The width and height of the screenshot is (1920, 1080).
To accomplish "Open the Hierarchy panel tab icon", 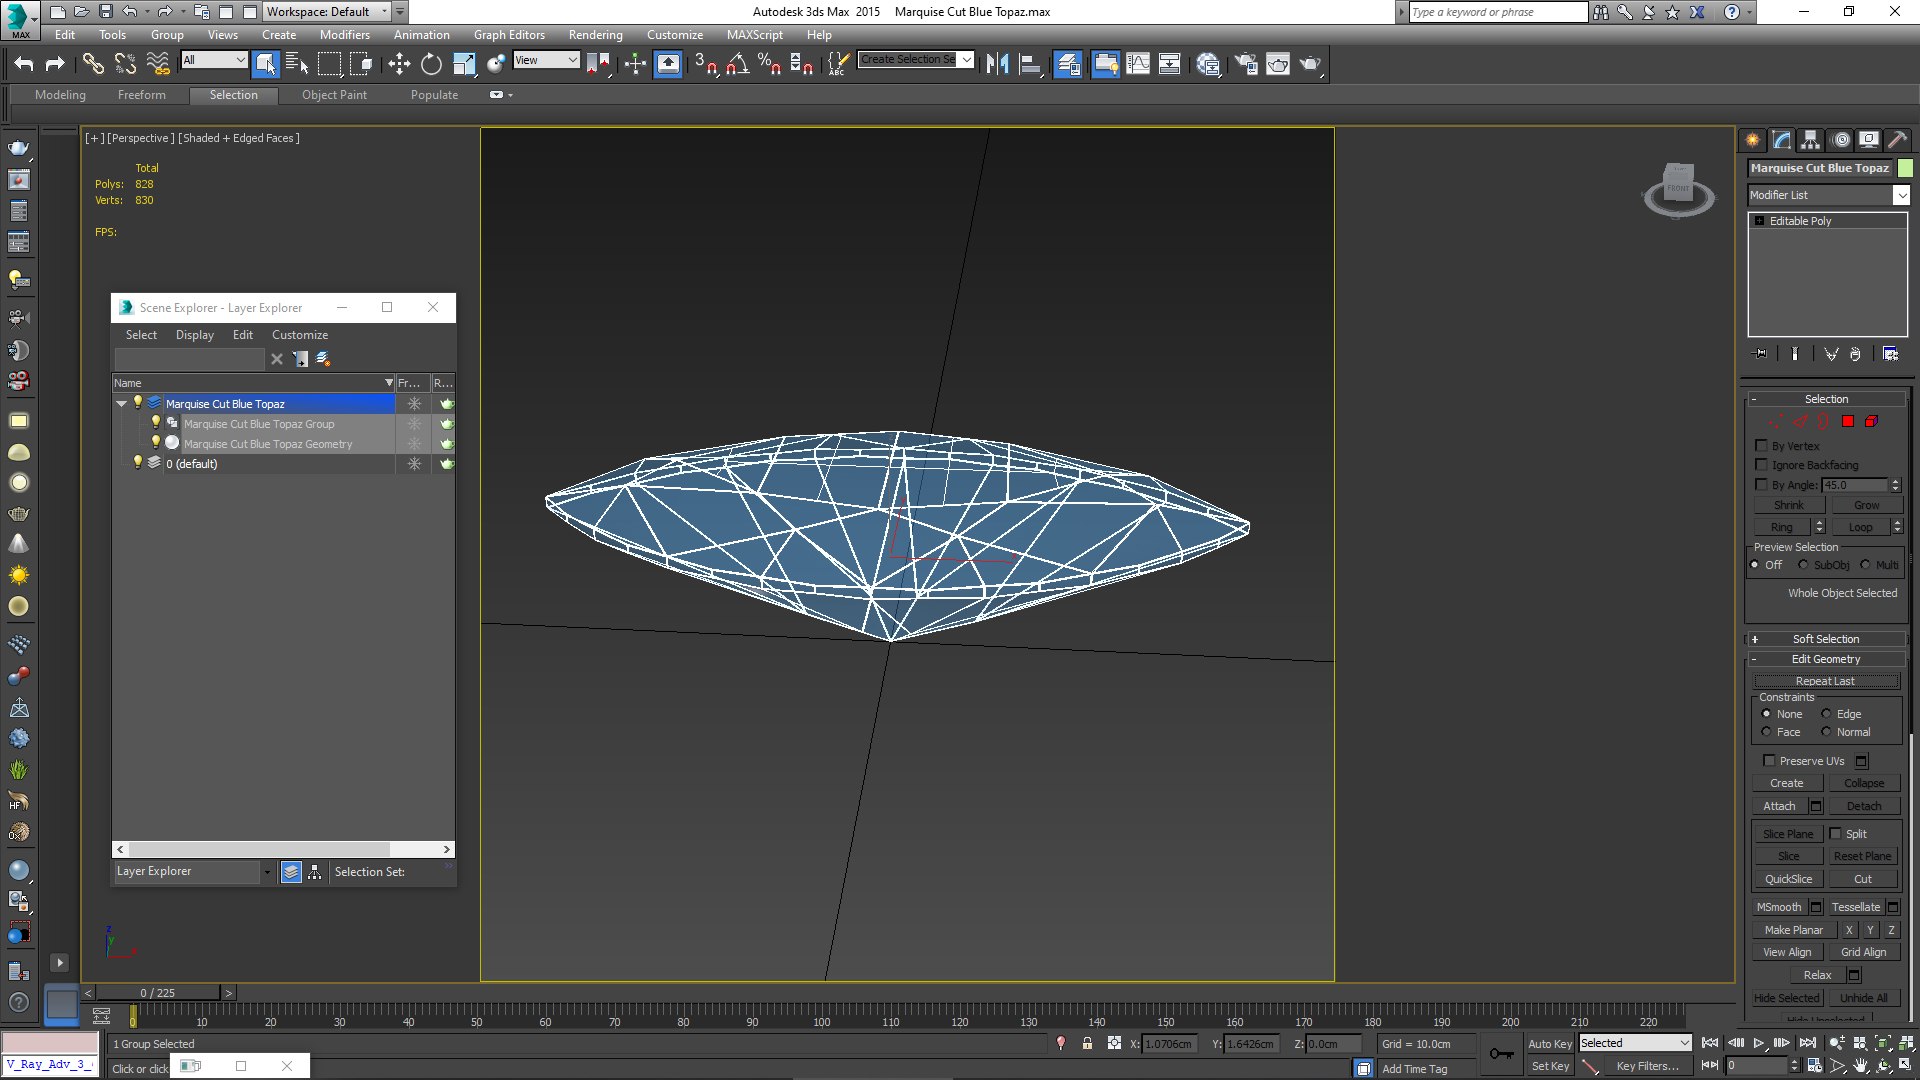I will click(x=1810, y=140).
